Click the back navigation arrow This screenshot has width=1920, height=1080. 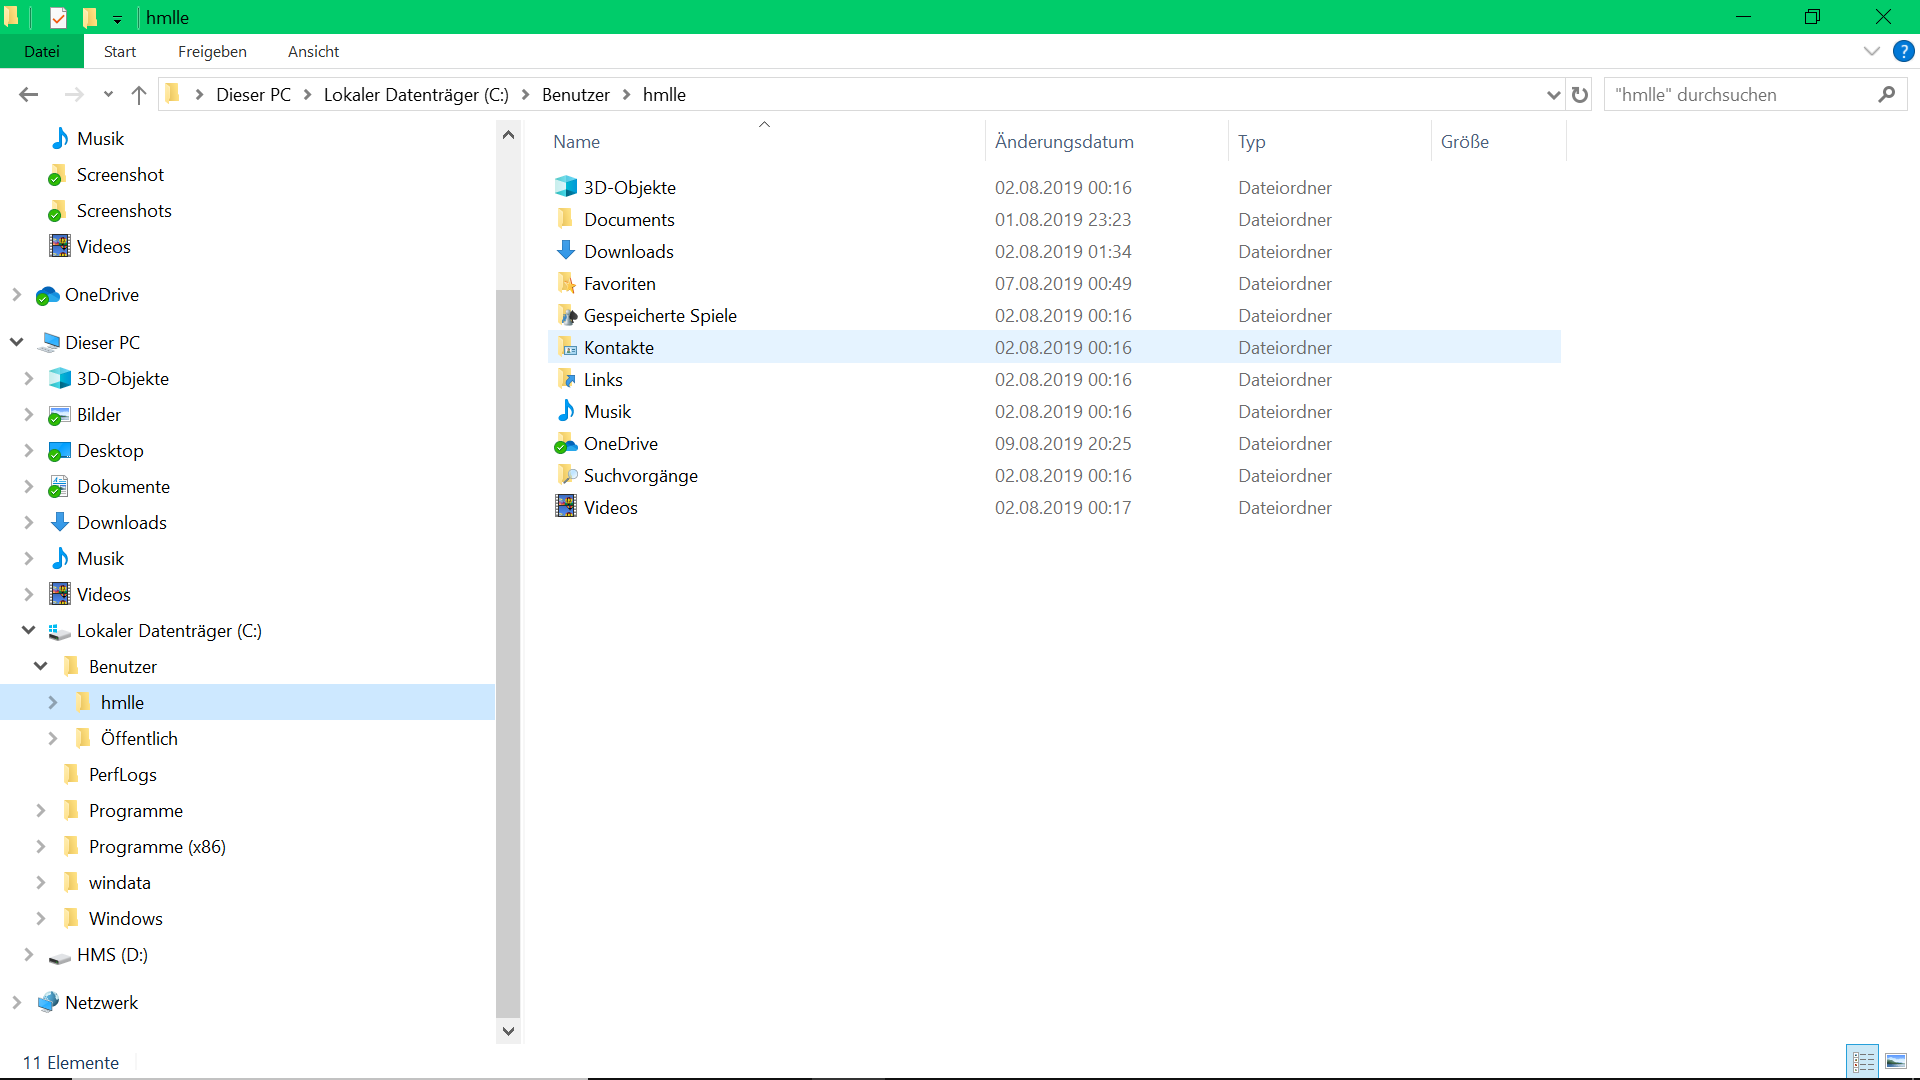28,94
